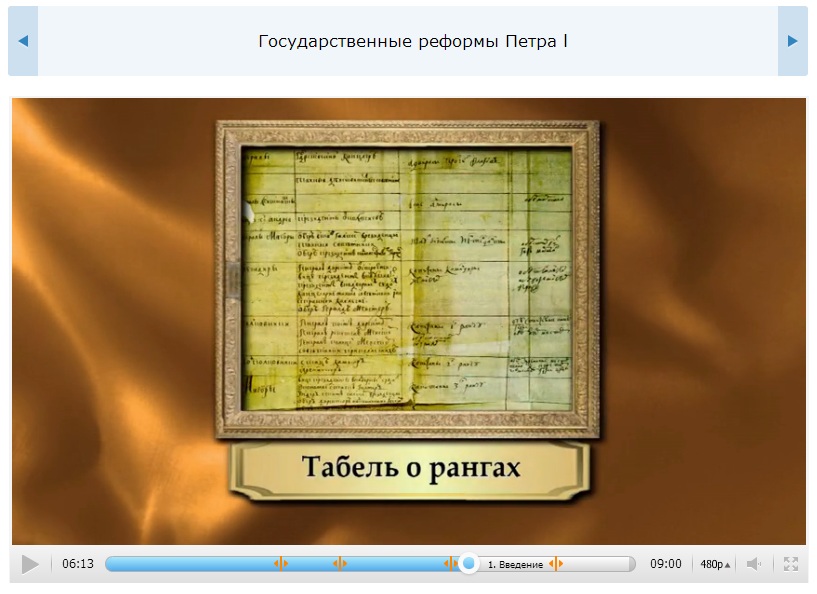The image size is (817, 594).
Task: Click the title 'Государственные реформы Петра I'
Action: [x=413, y=41]
